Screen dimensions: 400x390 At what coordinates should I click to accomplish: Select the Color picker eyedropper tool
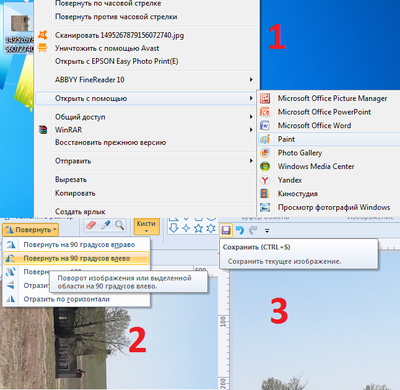pyautogui.click(x=105, y=225)
